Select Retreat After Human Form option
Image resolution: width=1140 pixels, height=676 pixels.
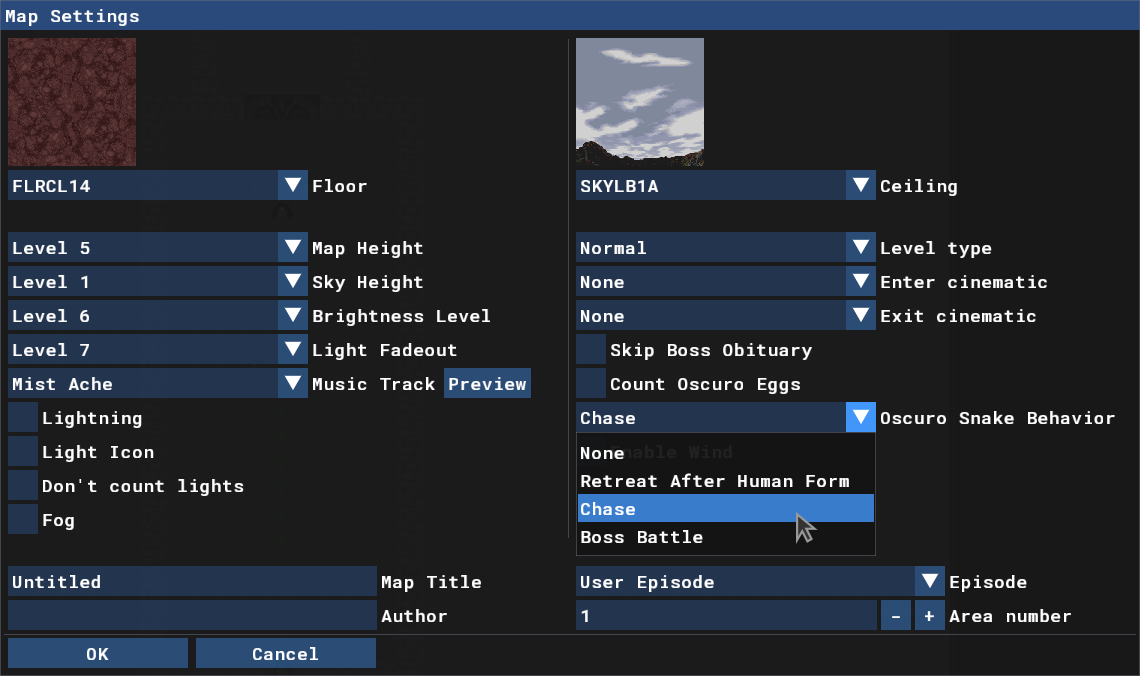[x=726, y=481]
